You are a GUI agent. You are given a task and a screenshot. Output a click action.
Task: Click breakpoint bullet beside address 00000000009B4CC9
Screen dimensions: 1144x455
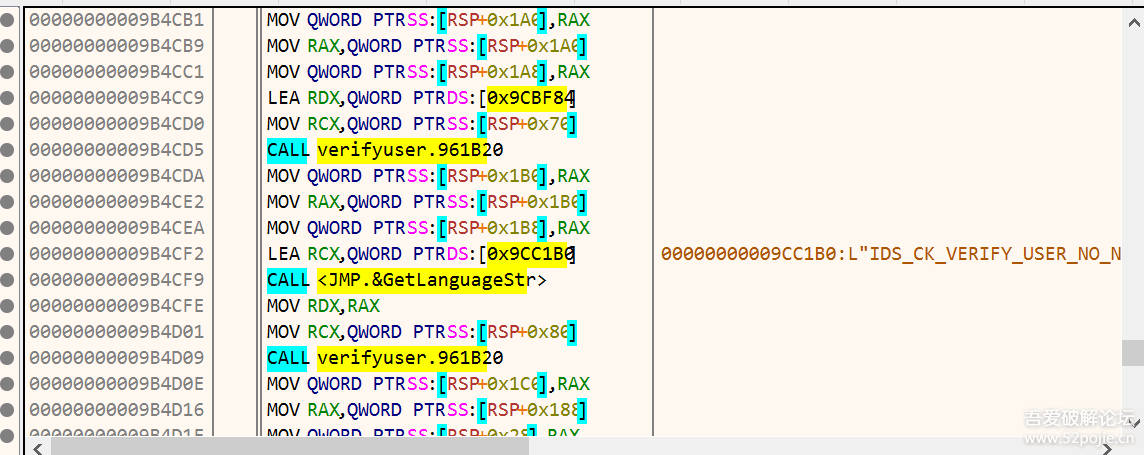coord(8,98)
